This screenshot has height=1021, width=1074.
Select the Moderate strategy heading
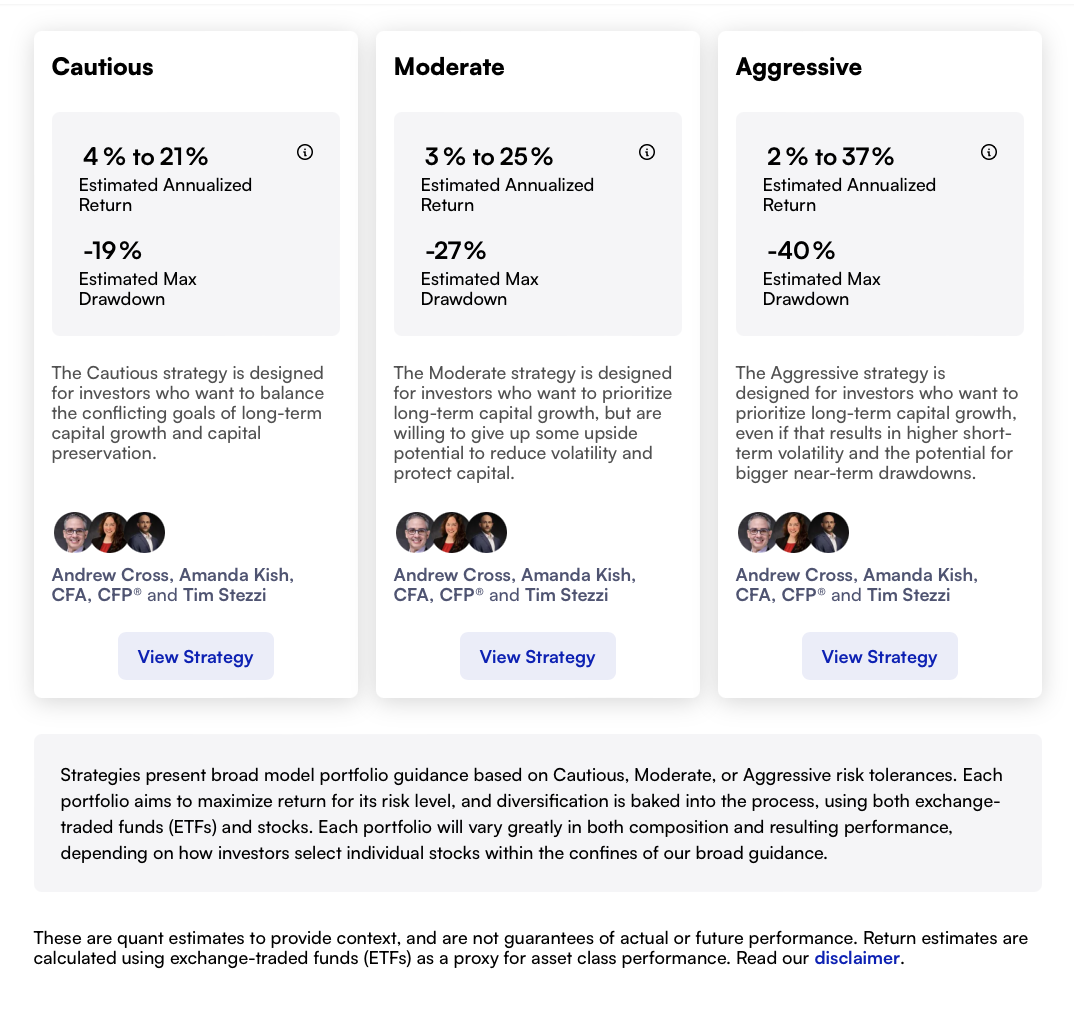(449, 66)
